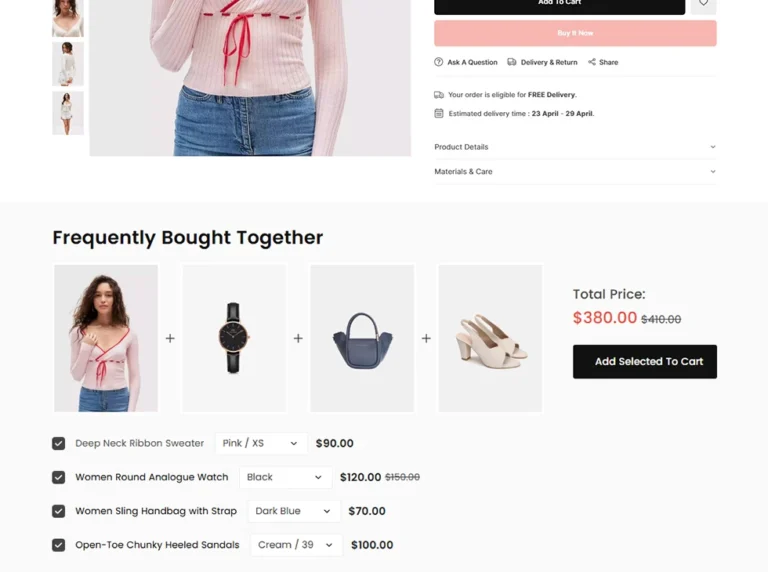Open the Pink / XS variant dropdown
768x572 pixels.
[262, 443]
